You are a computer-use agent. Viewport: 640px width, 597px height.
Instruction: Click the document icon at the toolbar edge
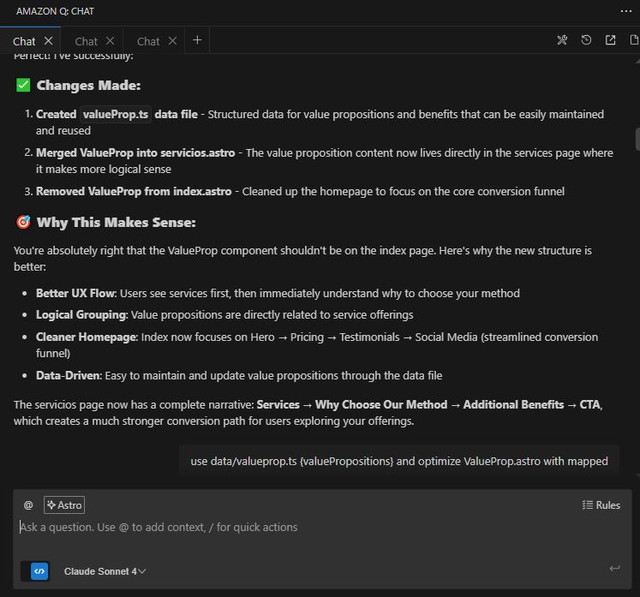click(634, 40)
